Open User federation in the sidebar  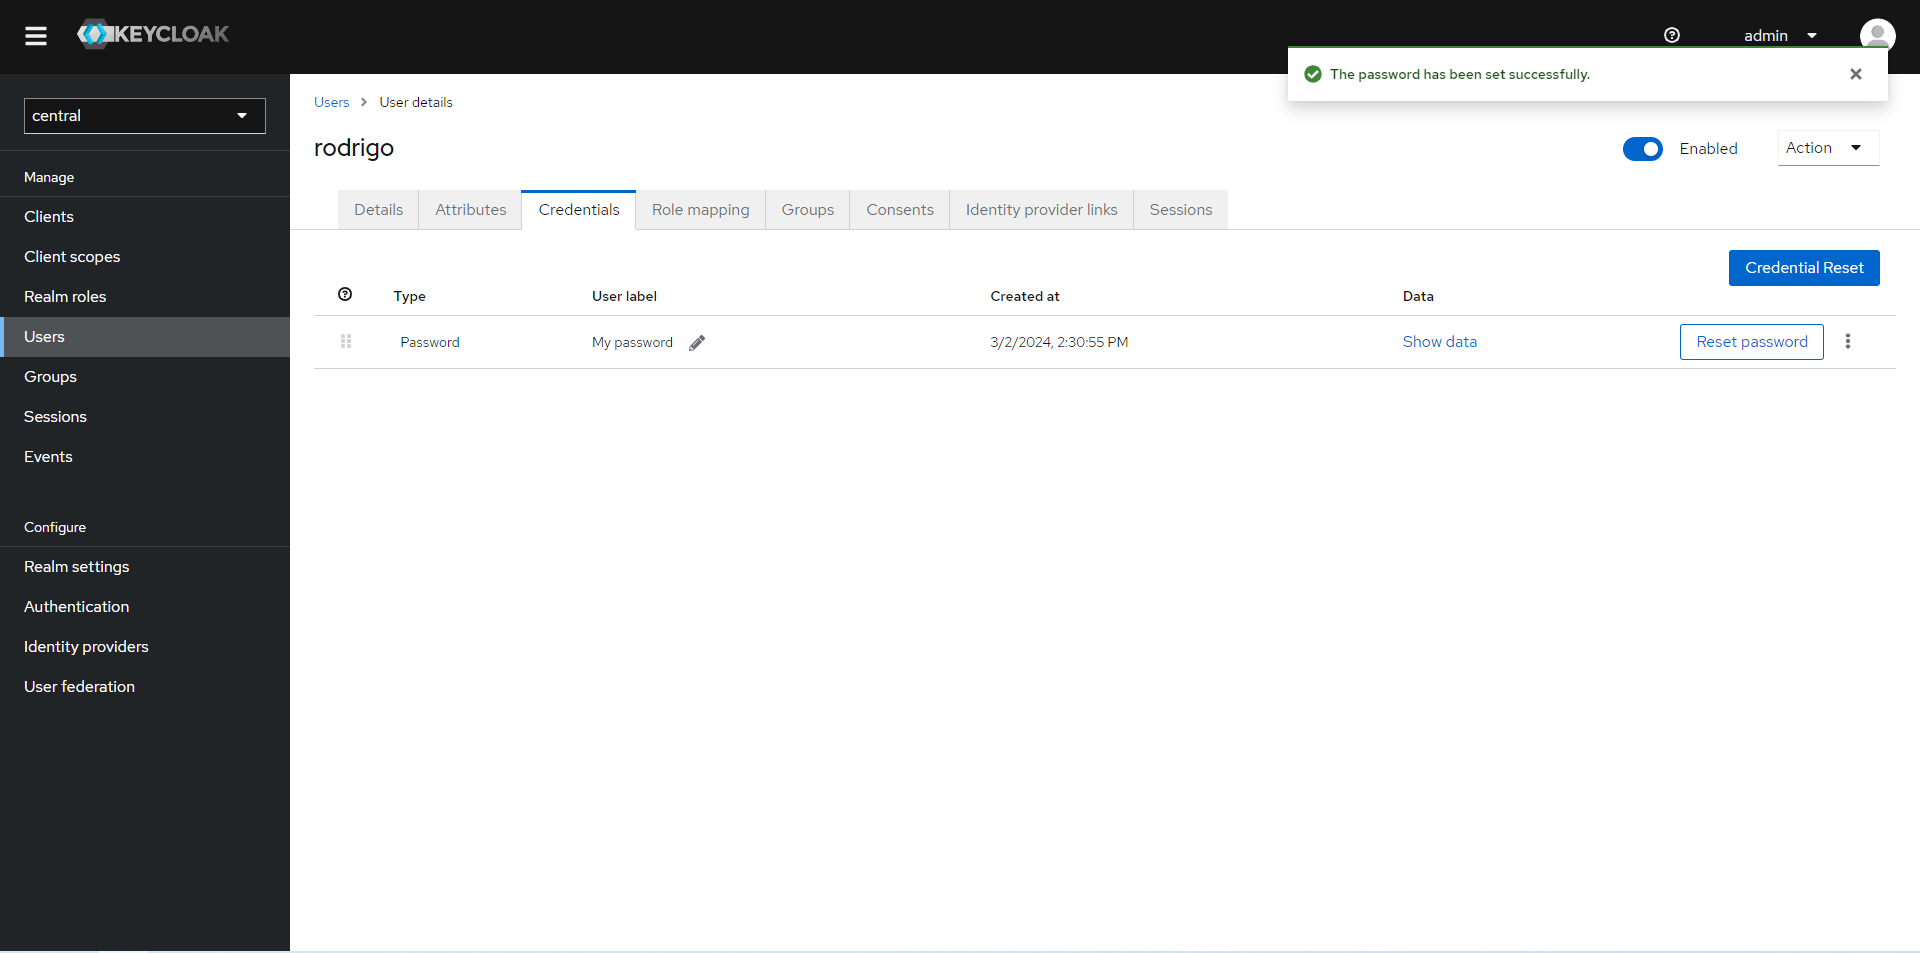(145, 687)
